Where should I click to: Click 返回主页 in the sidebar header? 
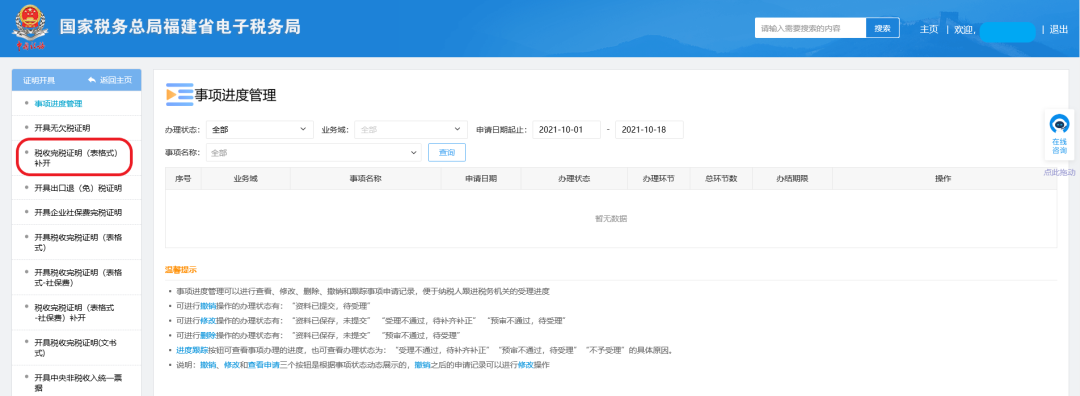point(116,81)
